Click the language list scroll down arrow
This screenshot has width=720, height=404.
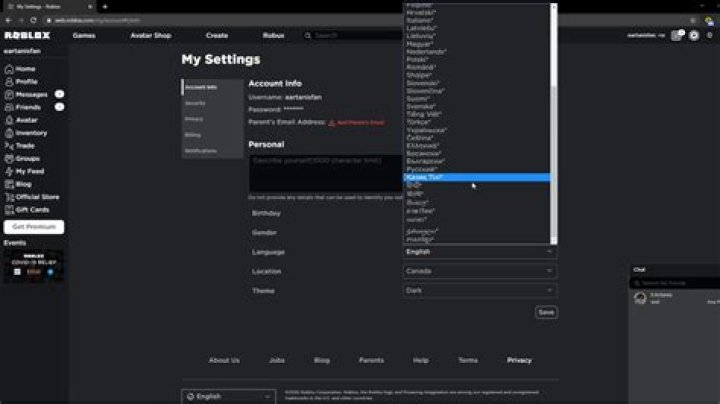tap(554, 241)
